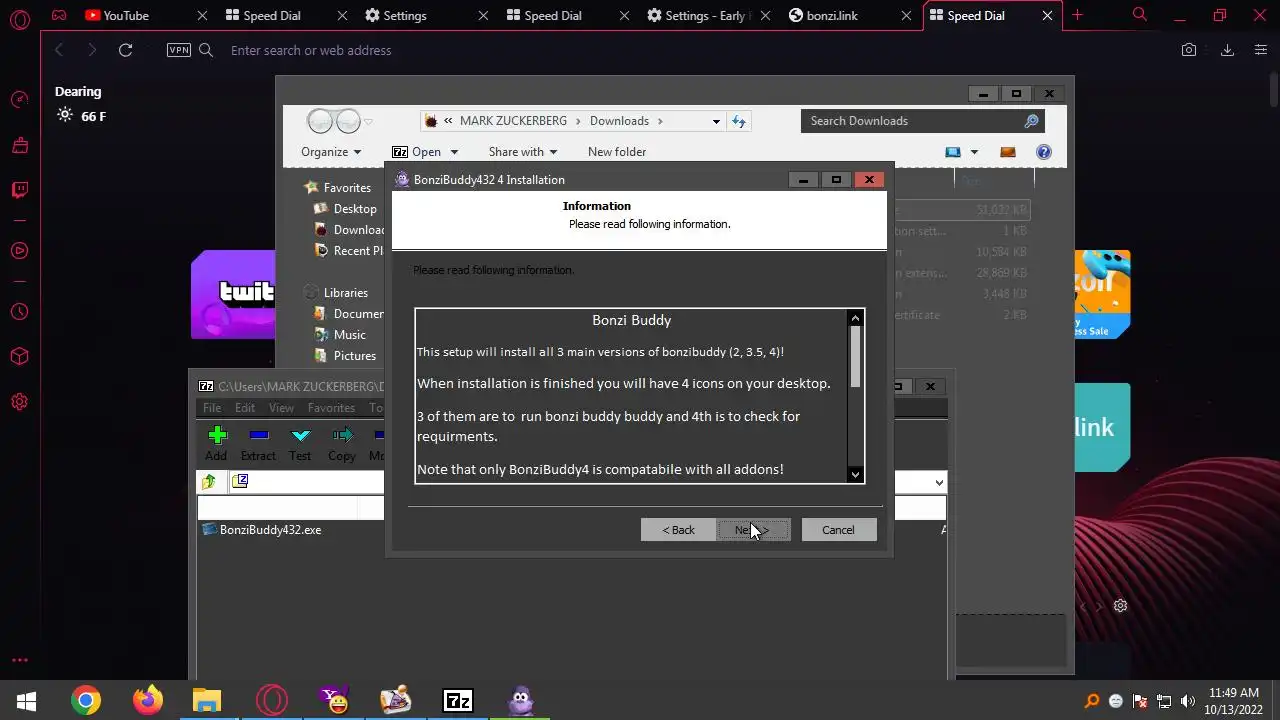Viewport: 1280px width, 720px height.
Task: Click volume icon in system tray
Action: pyautogui.click(x=1188, y=701)
